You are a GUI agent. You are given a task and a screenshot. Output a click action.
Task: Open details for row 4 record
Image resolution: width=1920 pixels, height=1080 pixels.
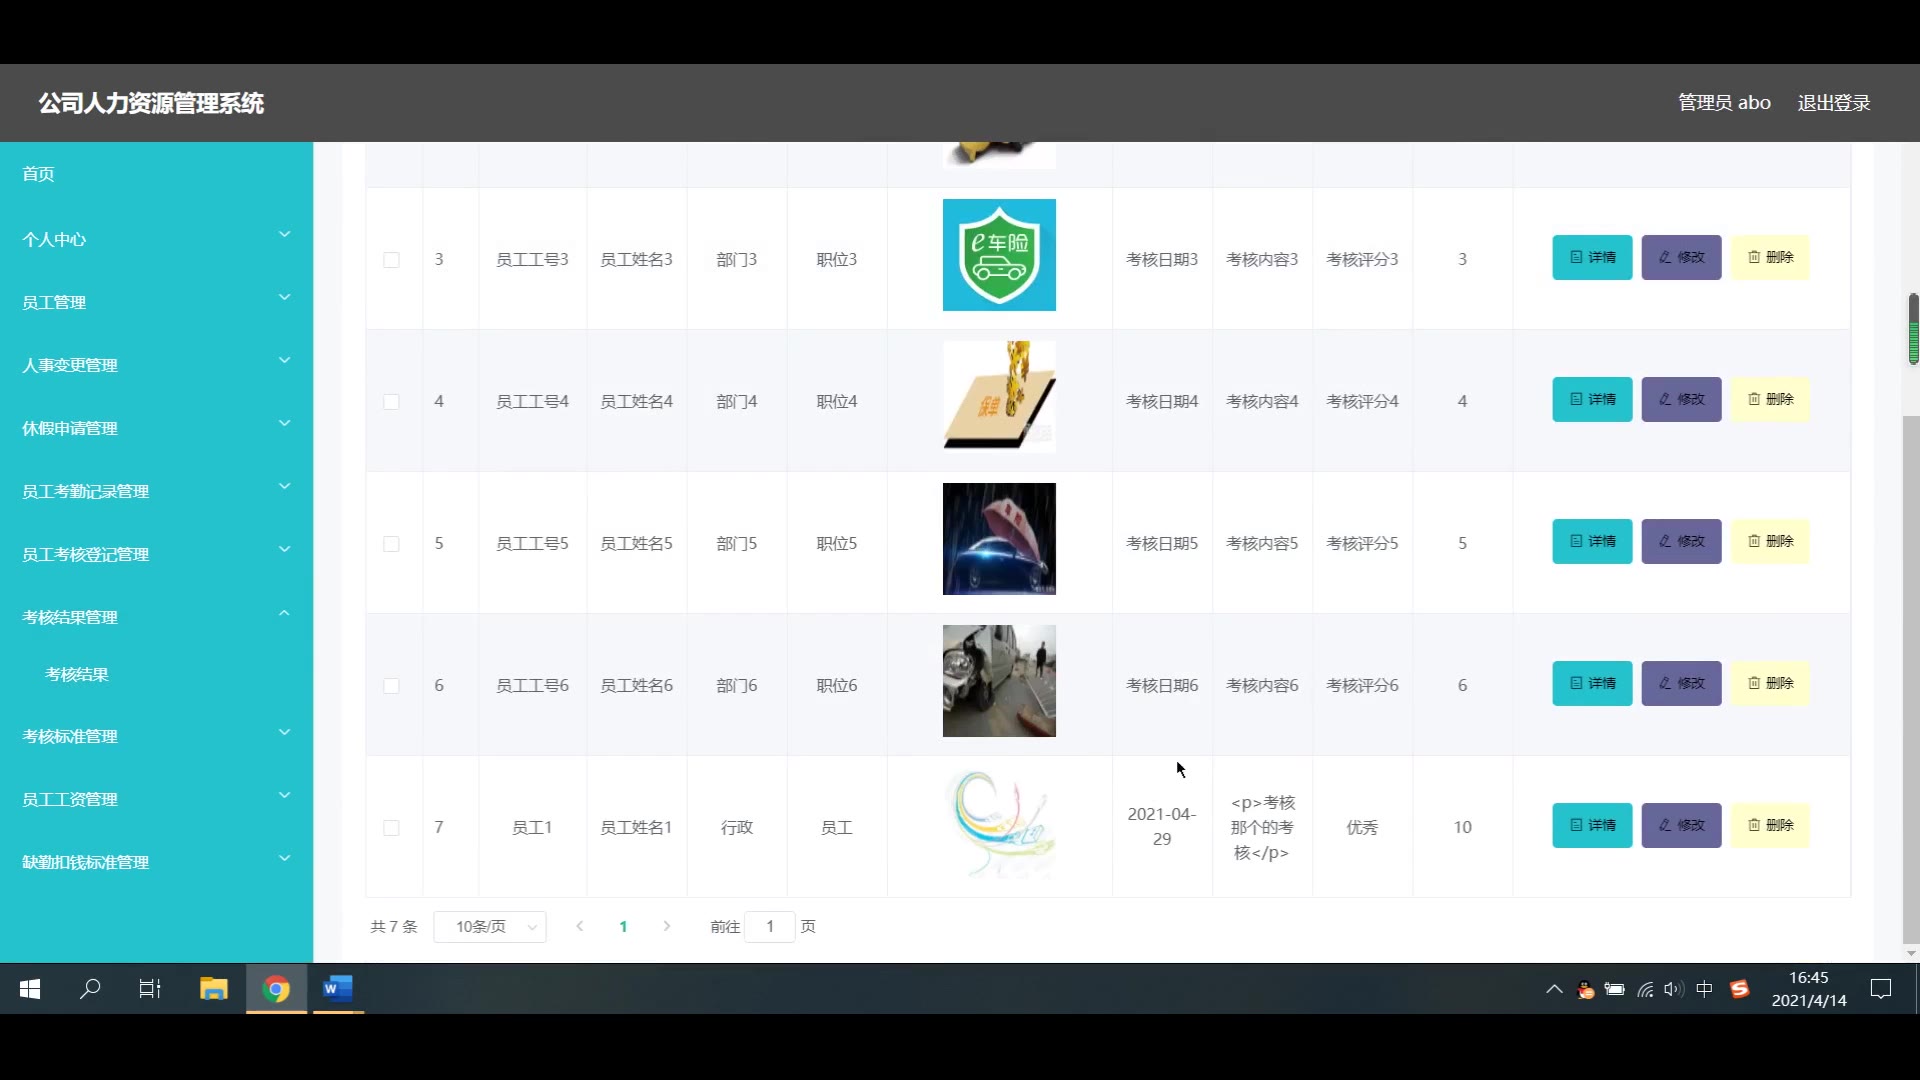[x=1592, y=399]
